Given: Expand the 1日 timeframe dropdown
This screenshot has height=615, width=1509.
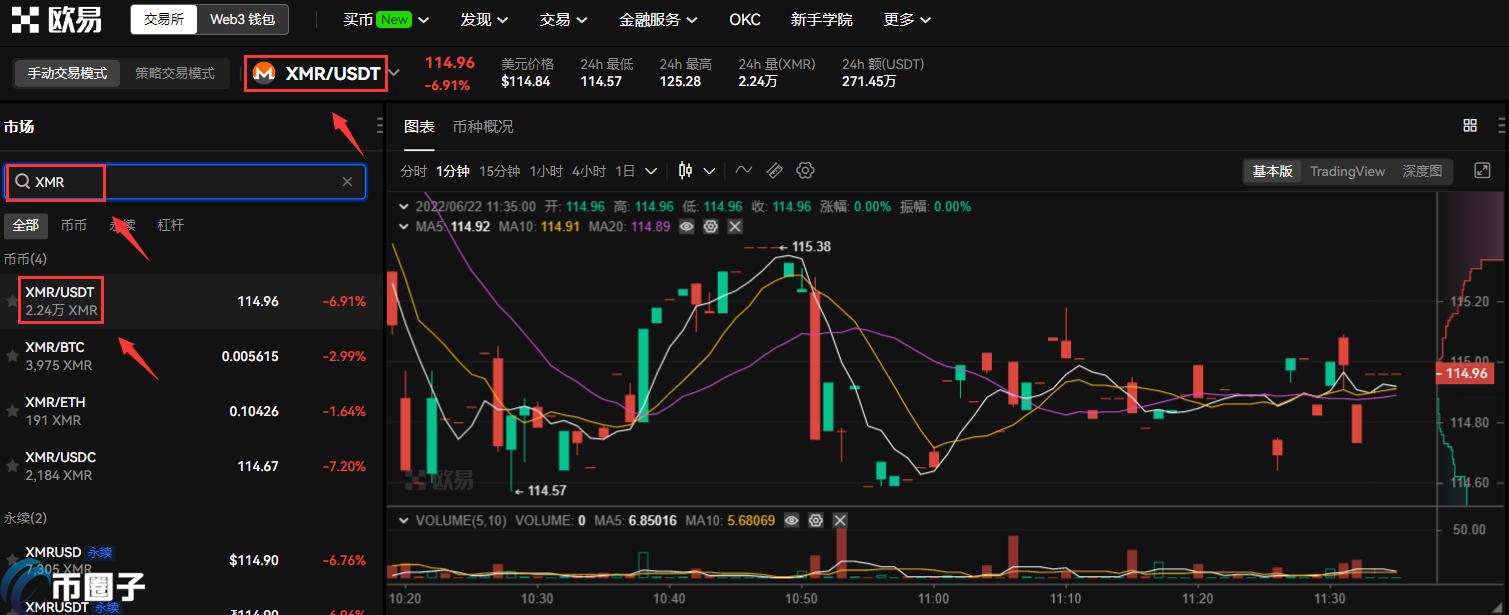Looking at the screenshot, I should pyautogui.click(x=637, y=171).
